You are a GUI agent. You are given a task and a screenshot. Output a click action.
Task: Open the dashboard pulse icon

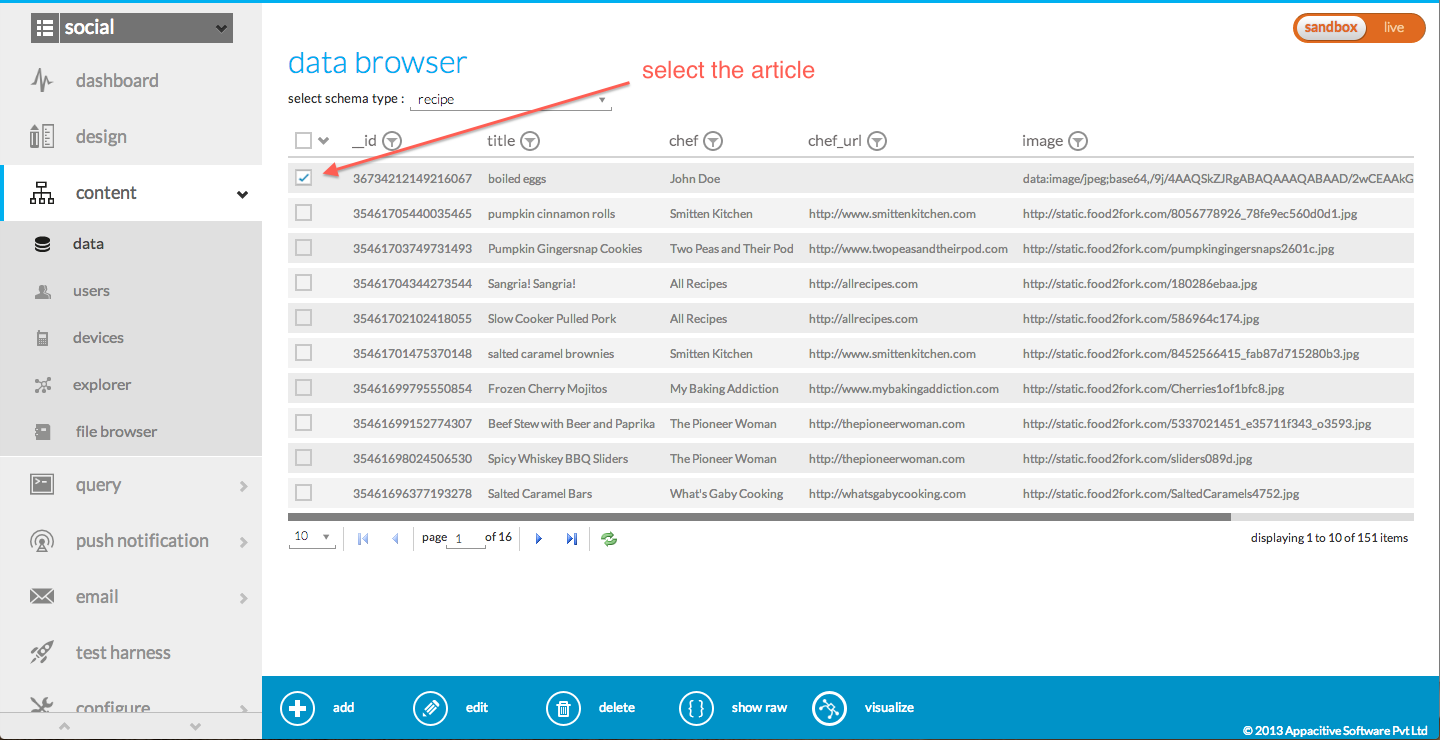coord(42,81)
